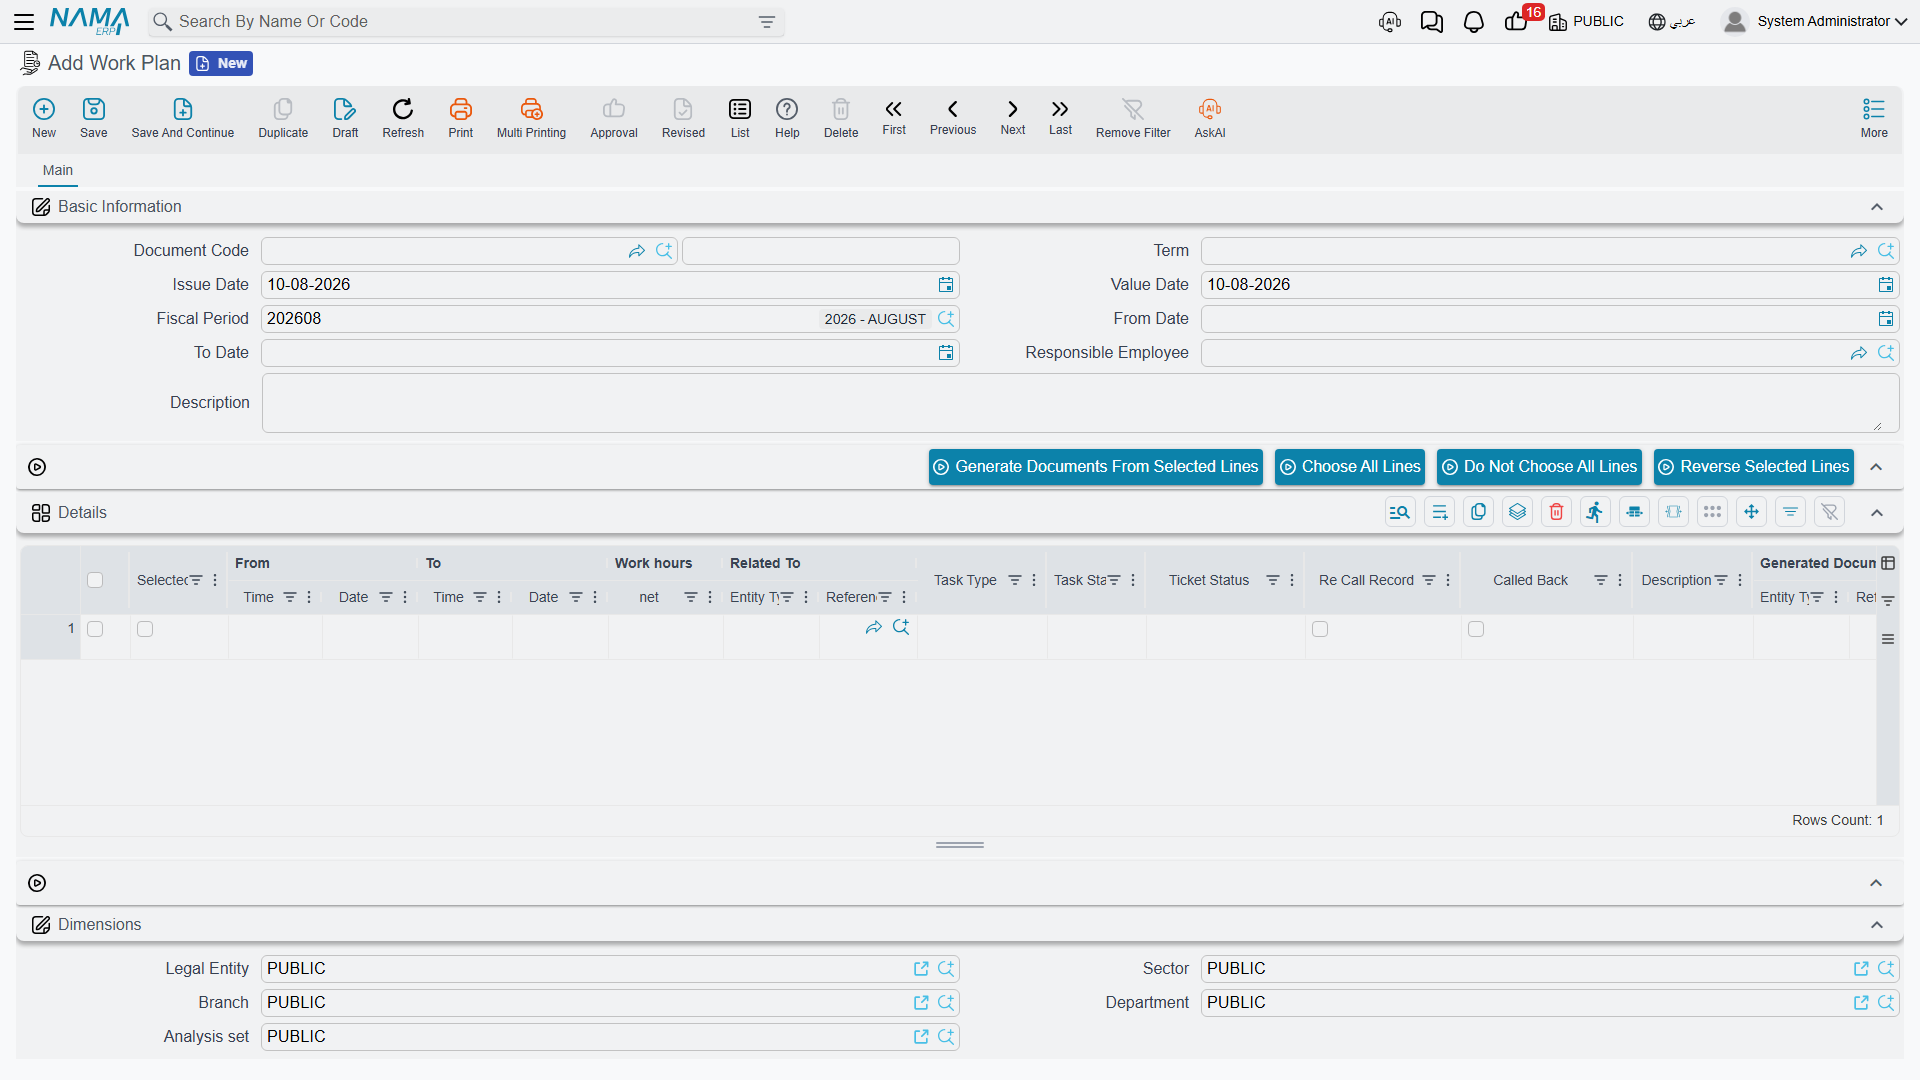Collapse Details section
The image size is (1920, 1080).
click(1877, 513)
